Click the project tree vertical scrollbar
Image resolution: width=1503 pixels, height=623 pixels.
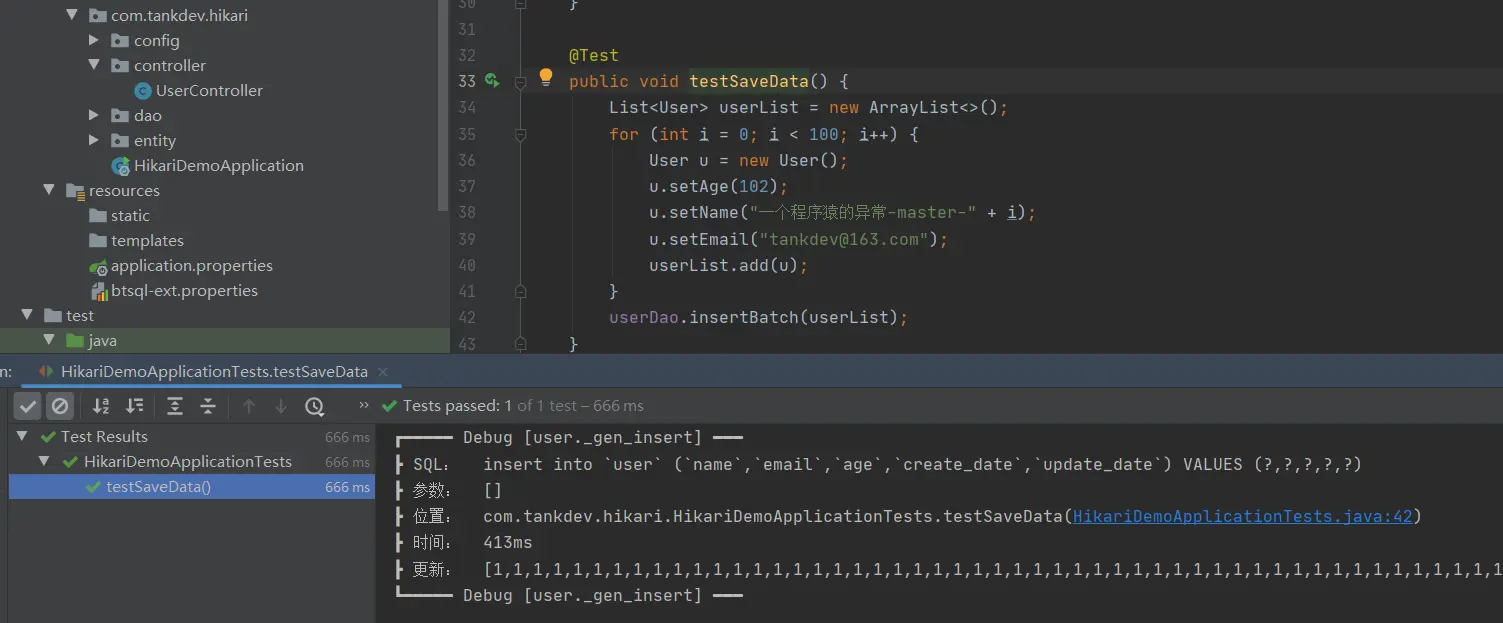click(444, 105)
